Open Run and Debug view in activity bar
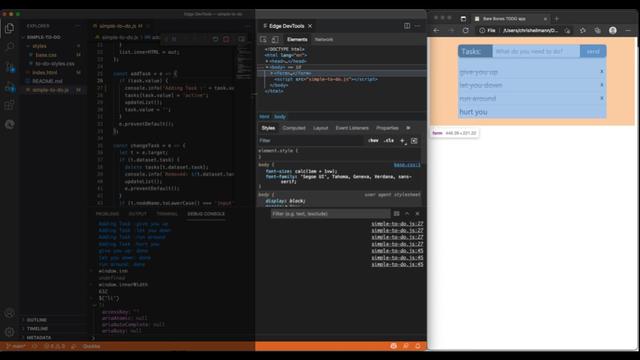640x360 pixels. point(10,87)
